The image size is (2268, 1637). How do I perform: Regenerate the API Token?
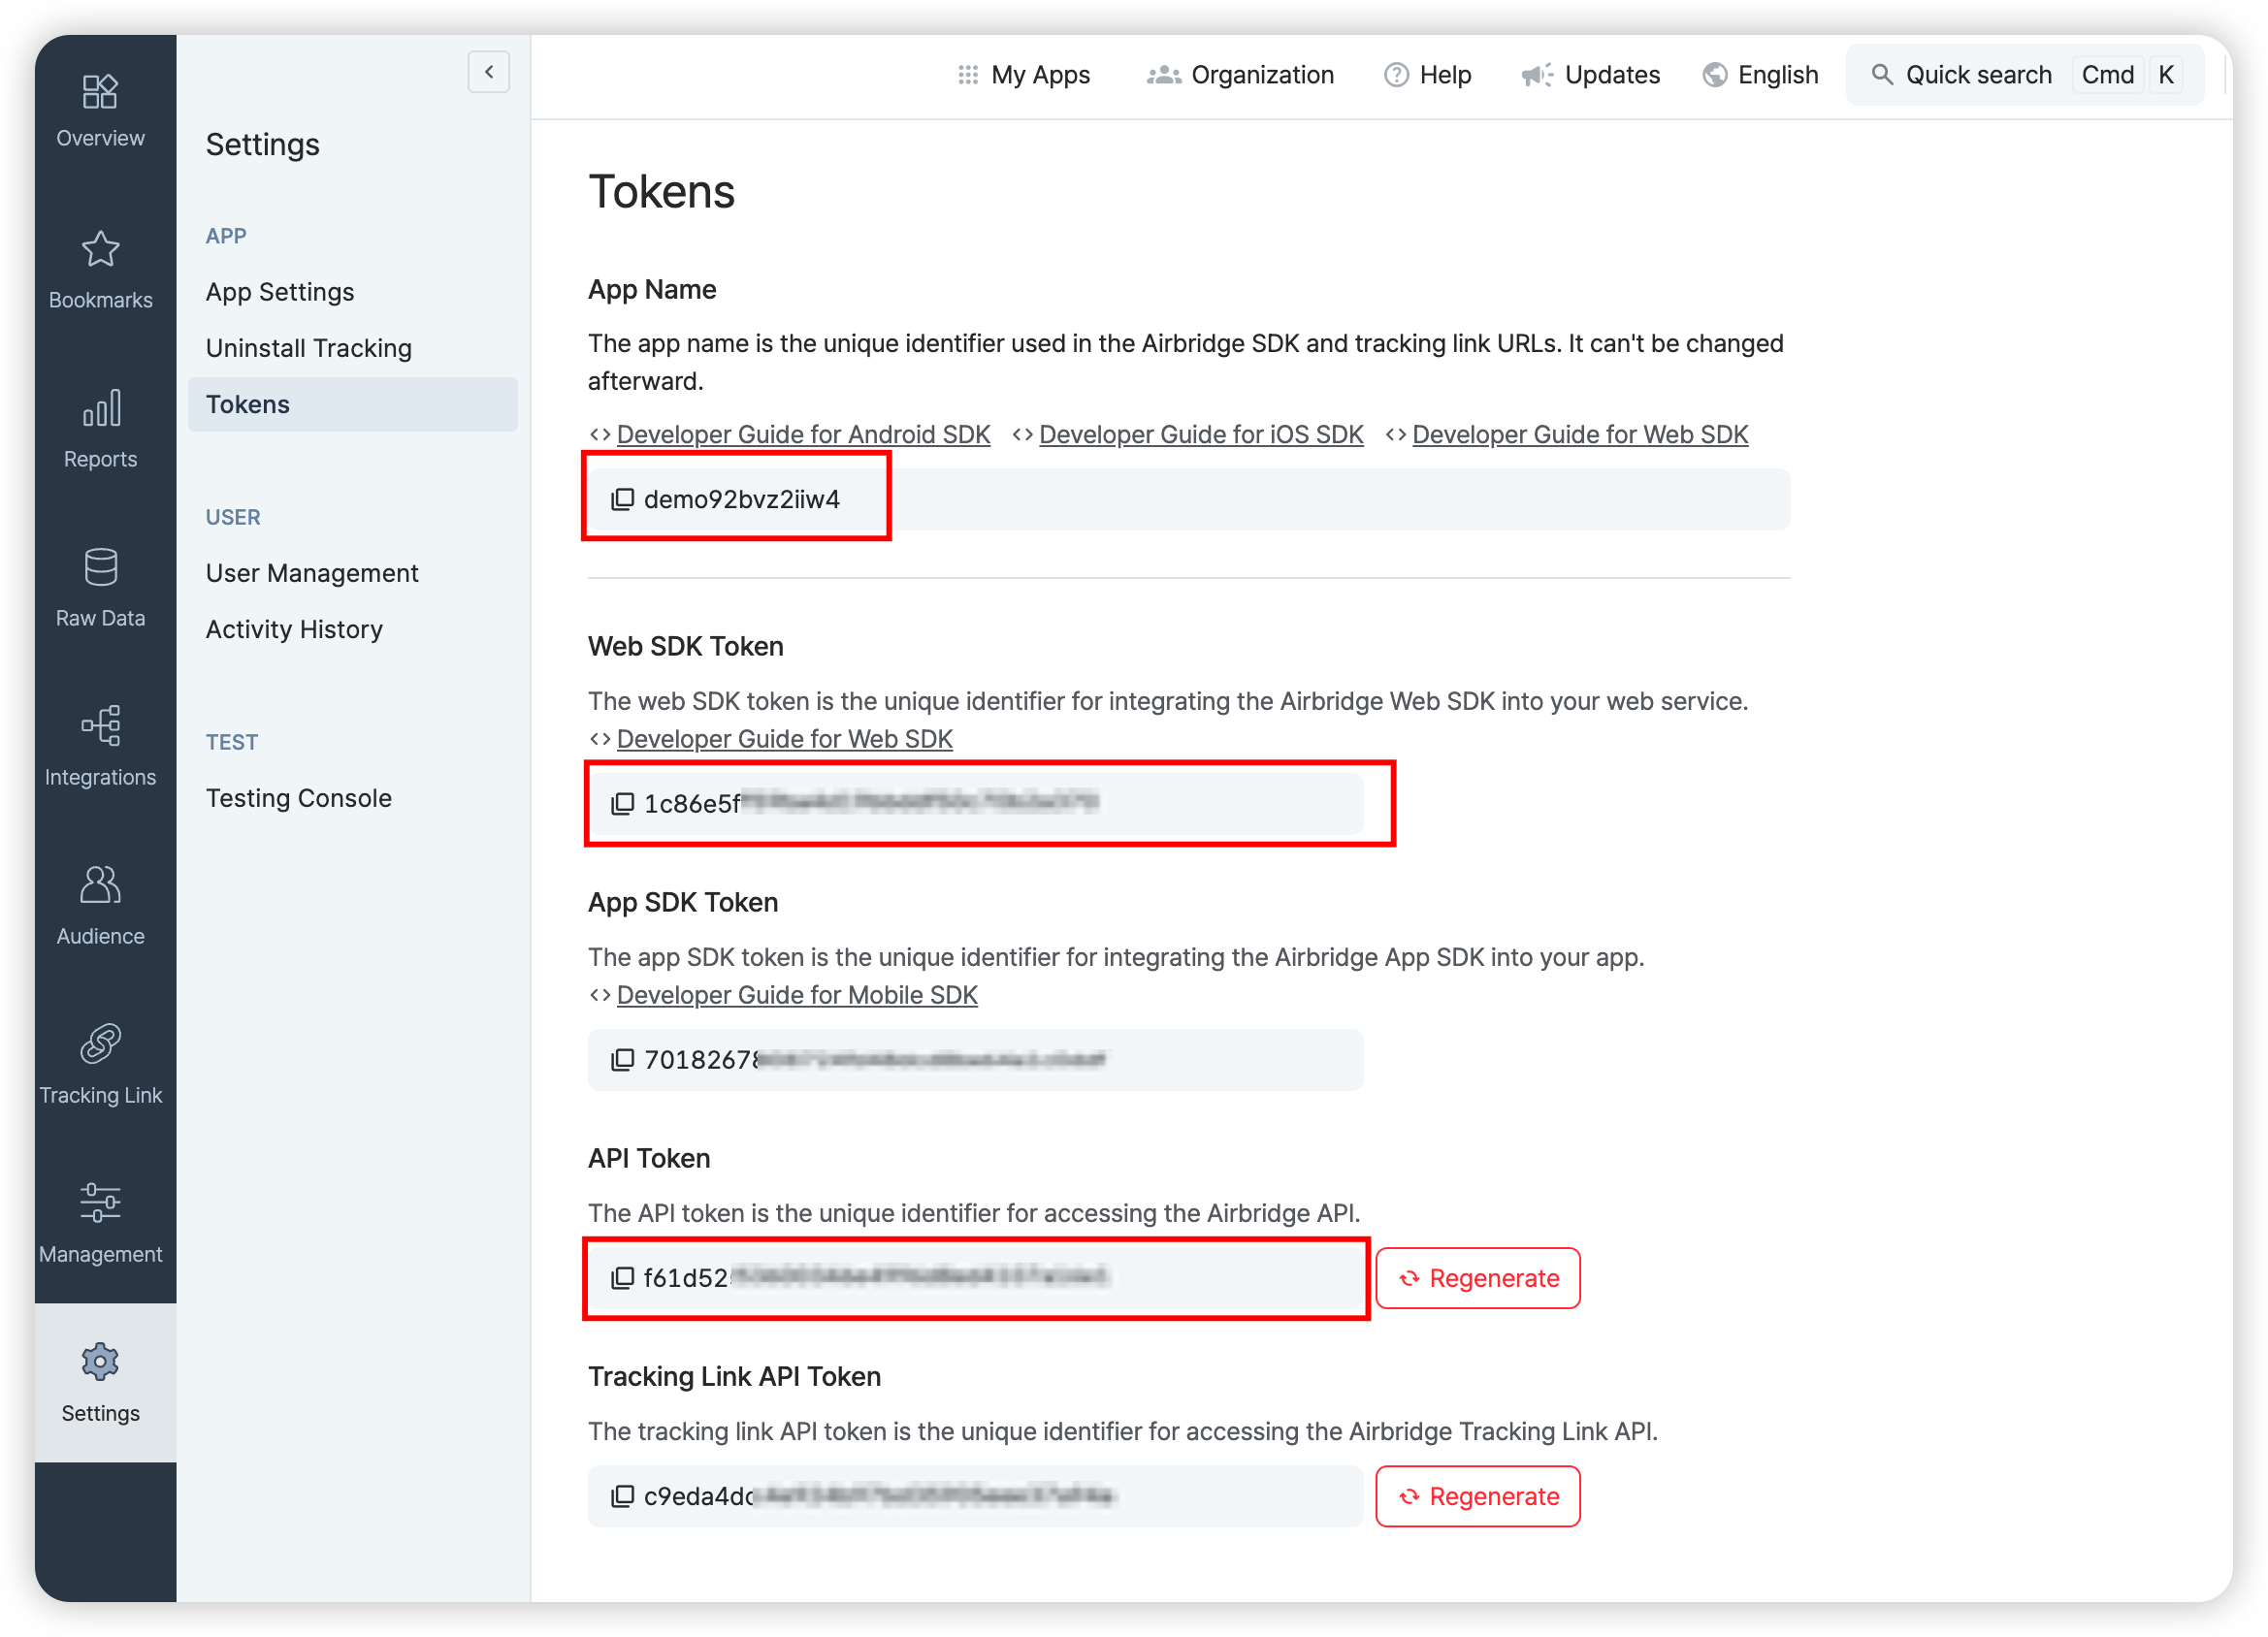click(x=1477, y=1278)
